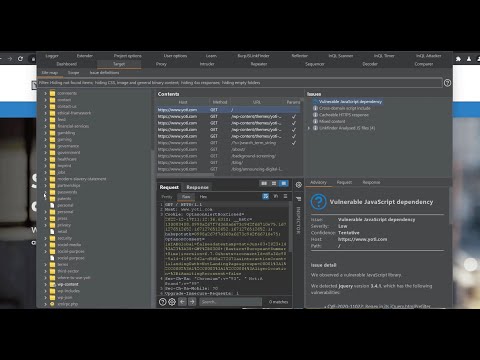Select the Hex view tab
This screenshot has height=360, width=480.
pyautogui.click(x=203, y=197)
